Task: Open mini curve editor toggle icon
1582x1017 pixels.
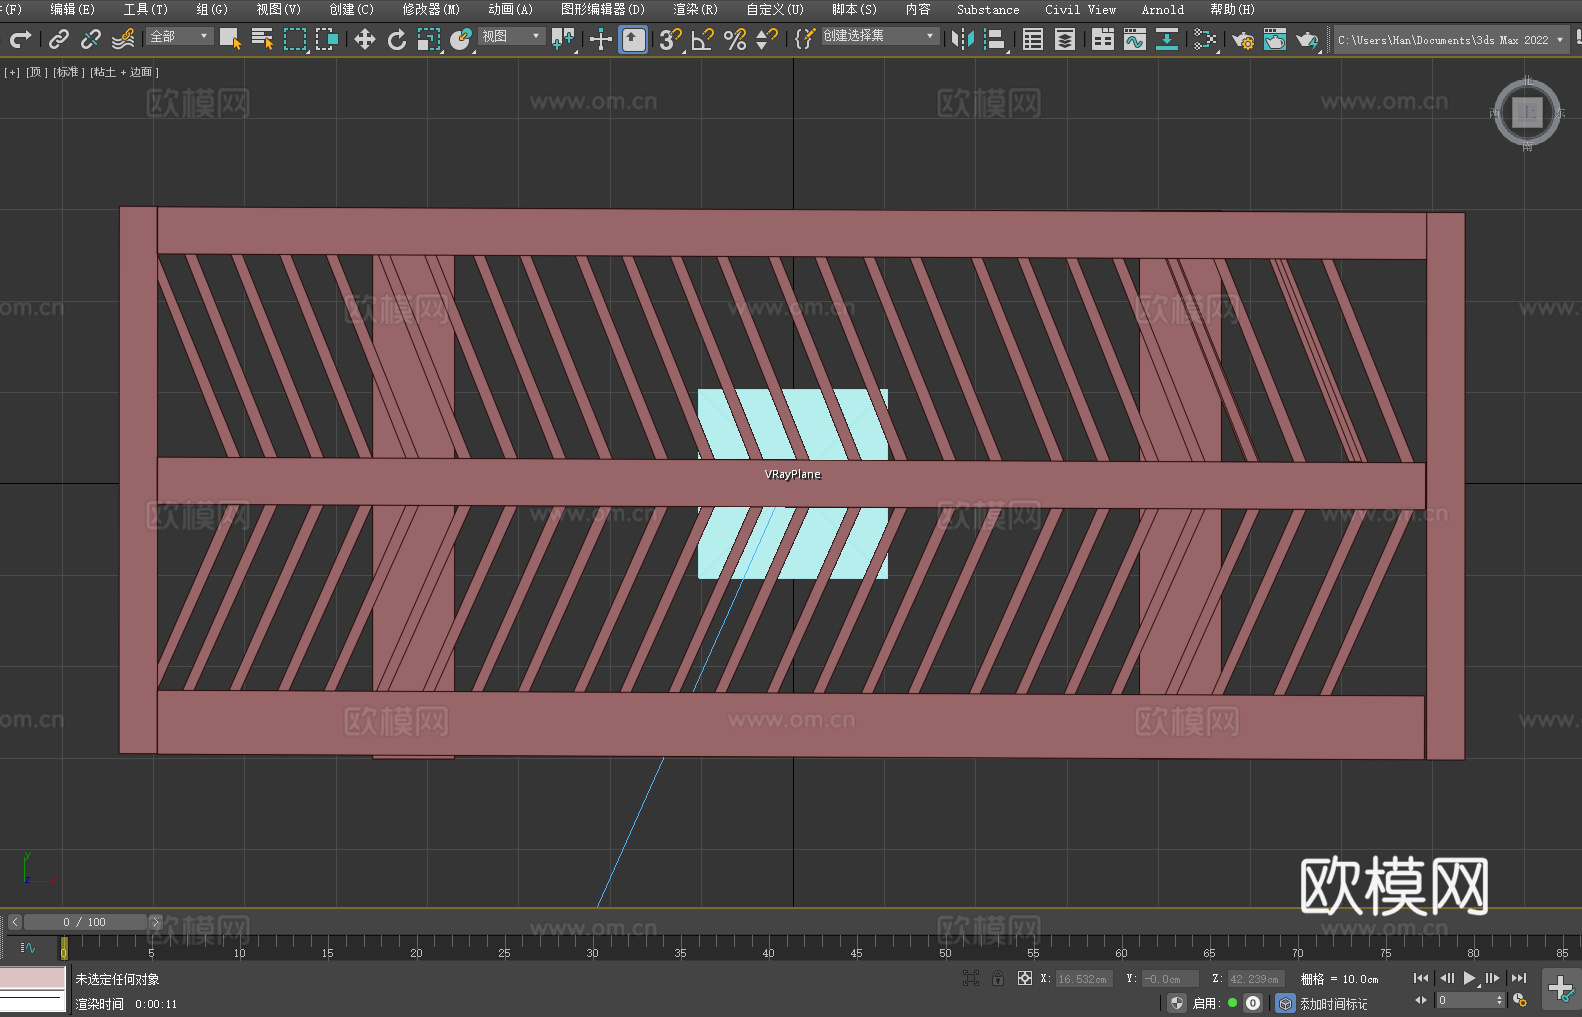Action: pyautogui.click(x=28, y=947)
